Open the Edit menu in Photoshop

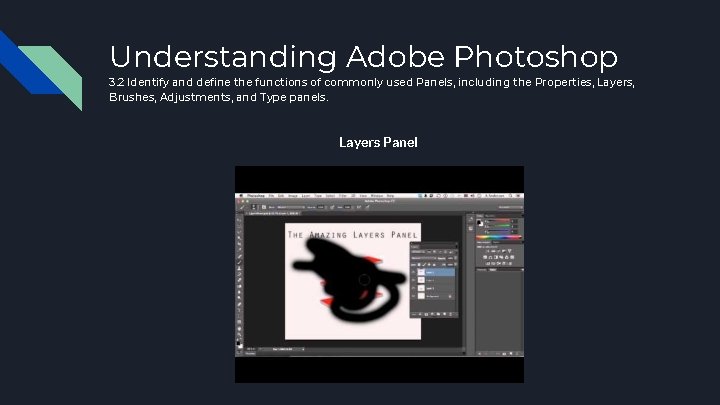[281, 196]
